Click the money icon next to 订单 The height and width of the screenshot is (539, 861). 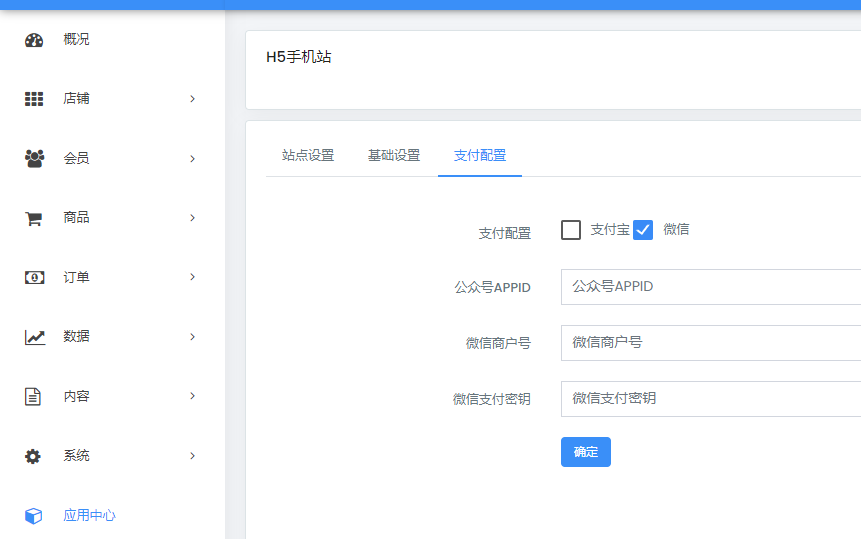coord(34,277)
